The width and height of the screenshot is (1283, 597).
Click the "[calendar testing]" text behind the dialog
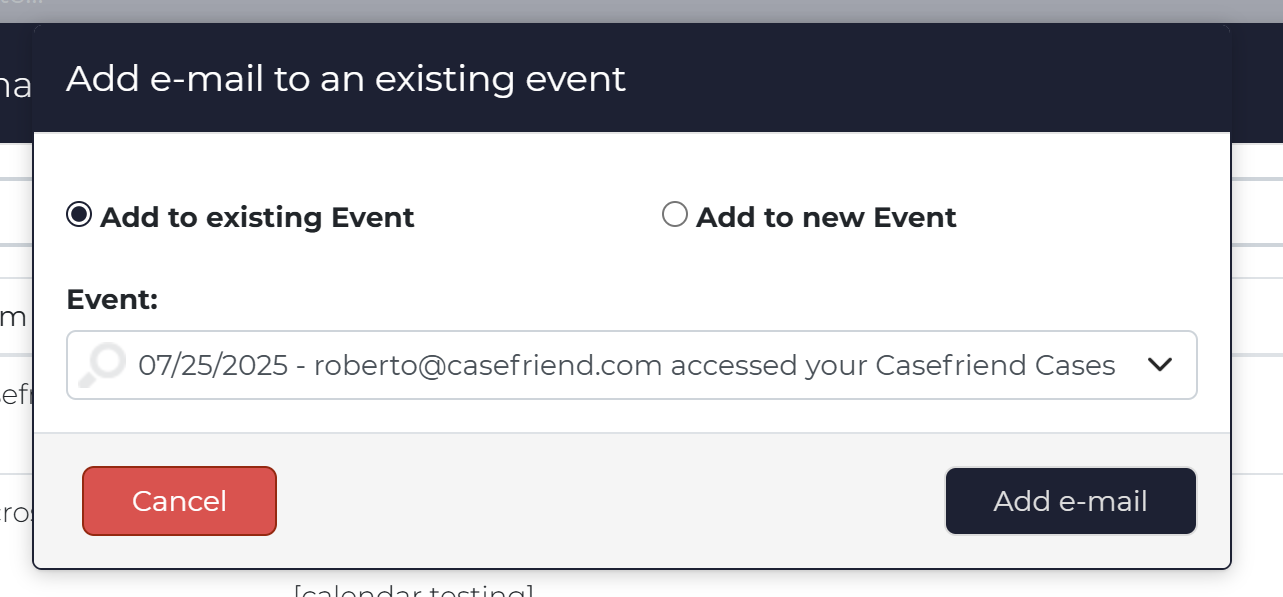[x=413, y=589]
